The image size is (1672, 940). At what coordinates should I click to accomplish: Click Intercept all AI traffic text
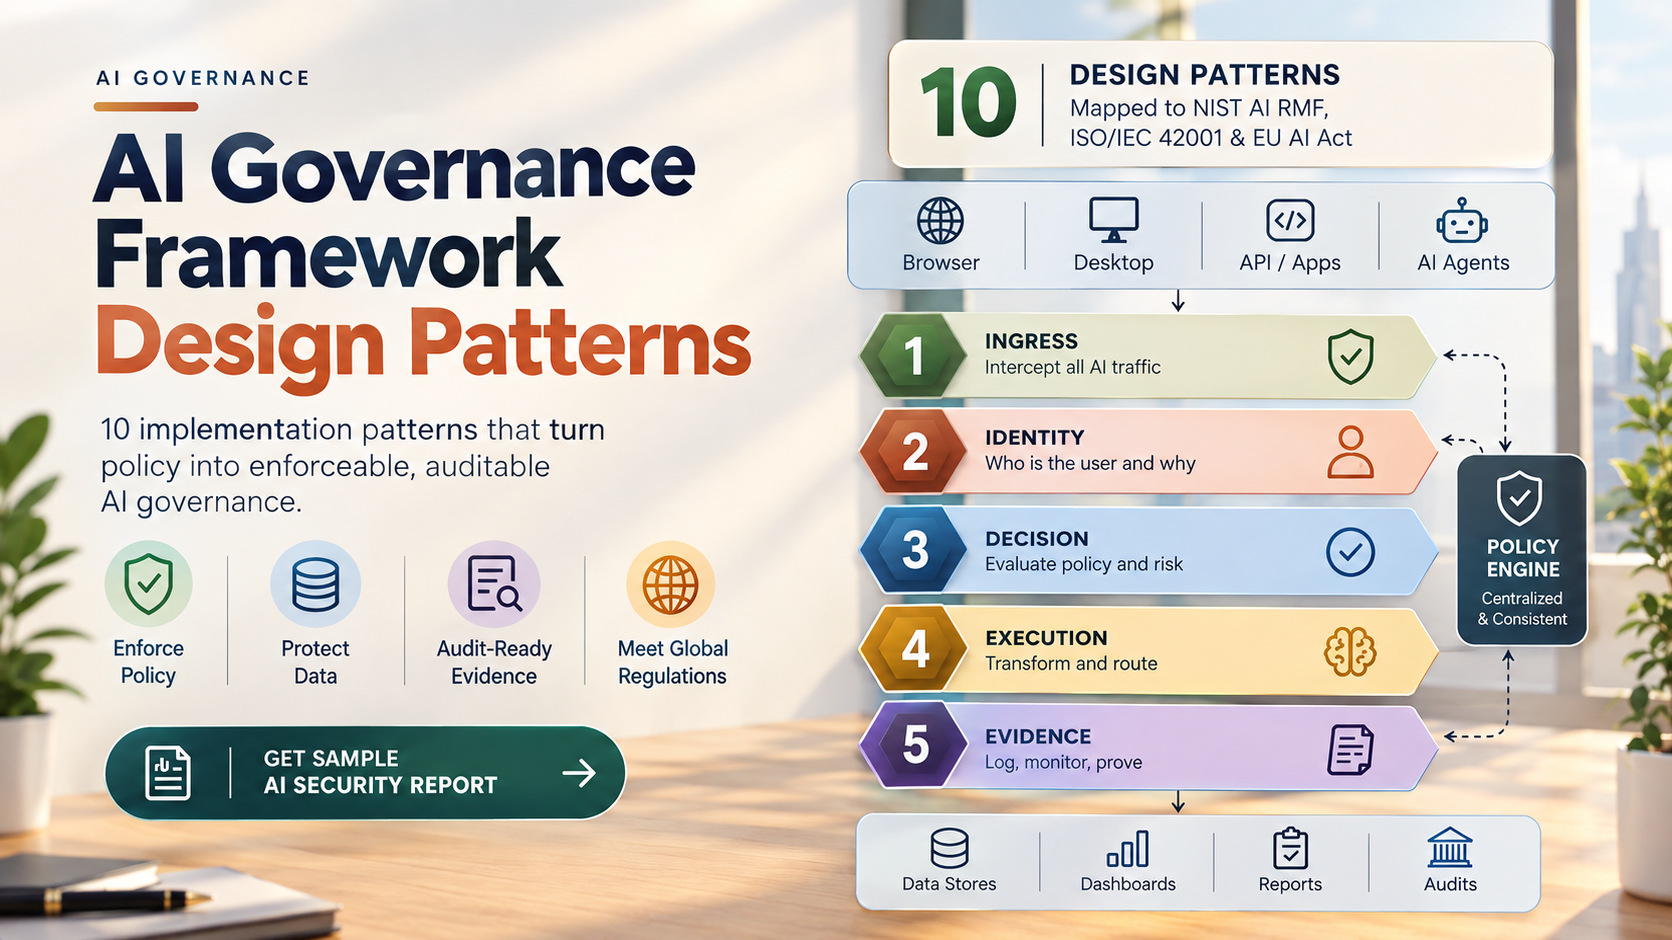point(1072,367)
